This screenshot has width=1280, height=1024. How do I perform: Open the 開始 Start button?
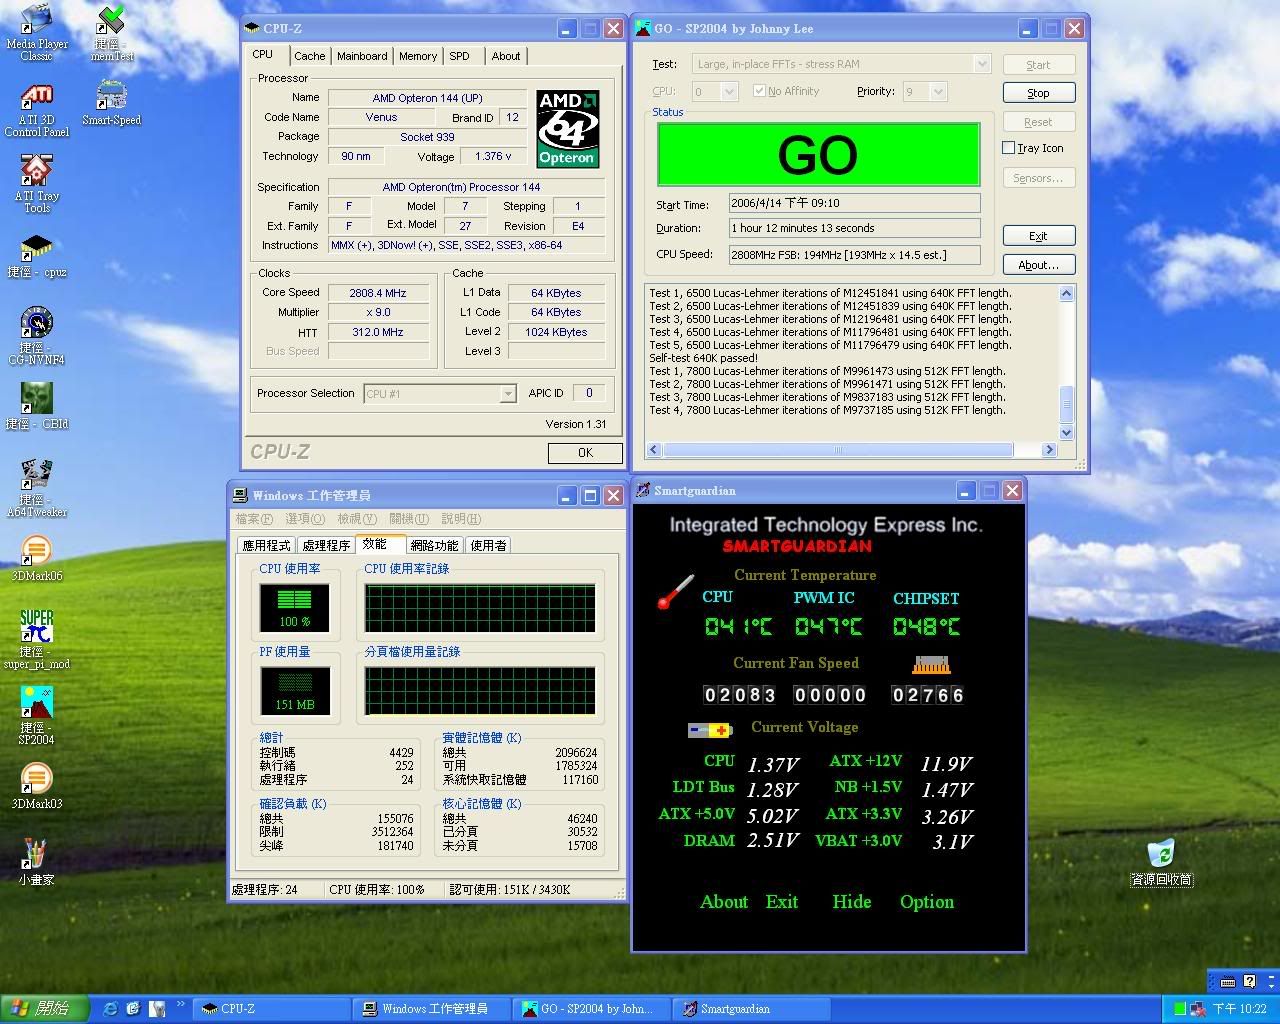coord(44,1009)
